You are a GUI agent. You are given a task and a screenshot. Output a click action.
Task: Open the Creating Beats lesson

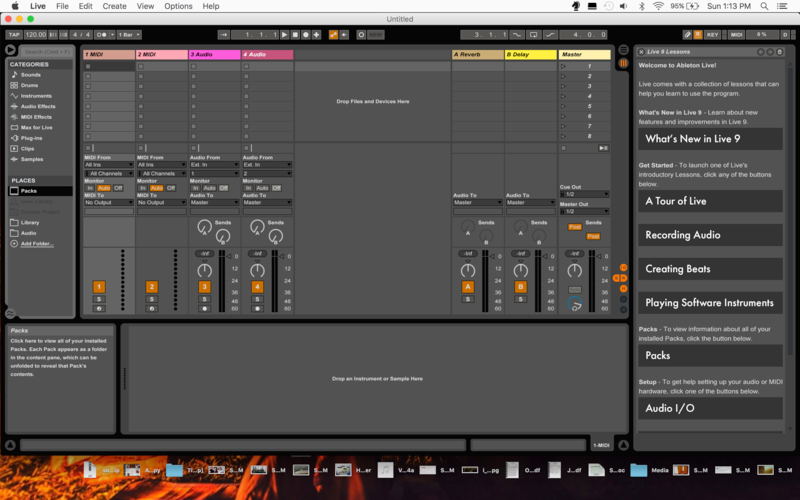(x=710, y=269)
